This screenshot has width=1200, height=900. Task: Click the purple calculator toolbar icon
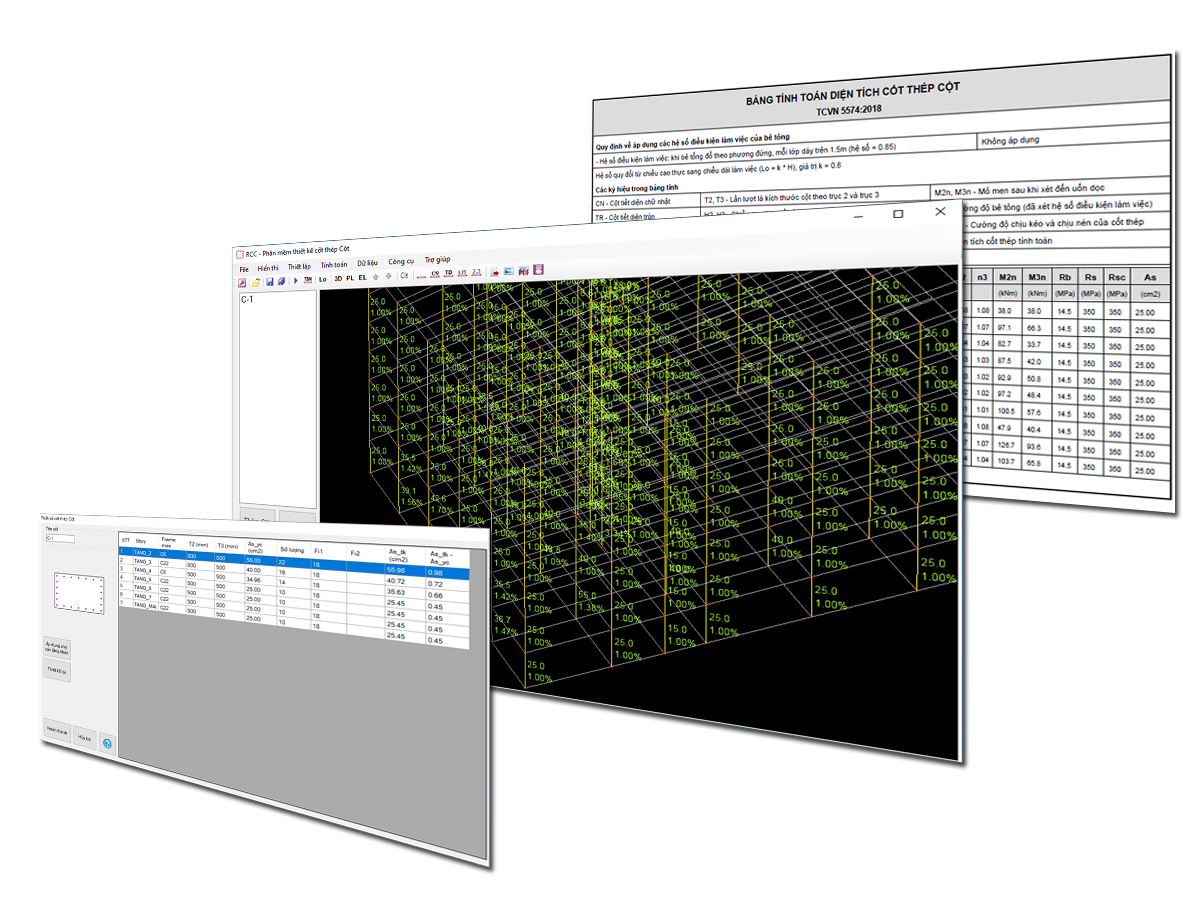point(538,268)
